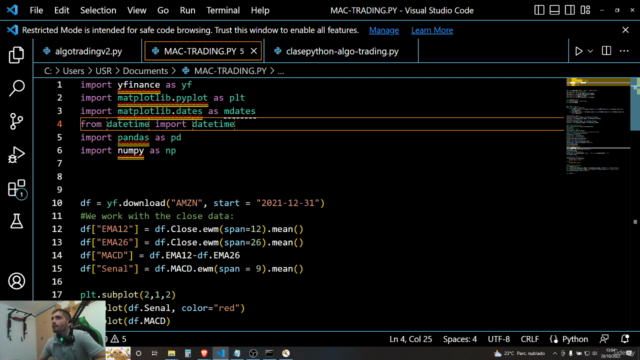Toggle the primary side bar layout icon
The height and width of the screenshot is (360, 640).
pos(539,10)
